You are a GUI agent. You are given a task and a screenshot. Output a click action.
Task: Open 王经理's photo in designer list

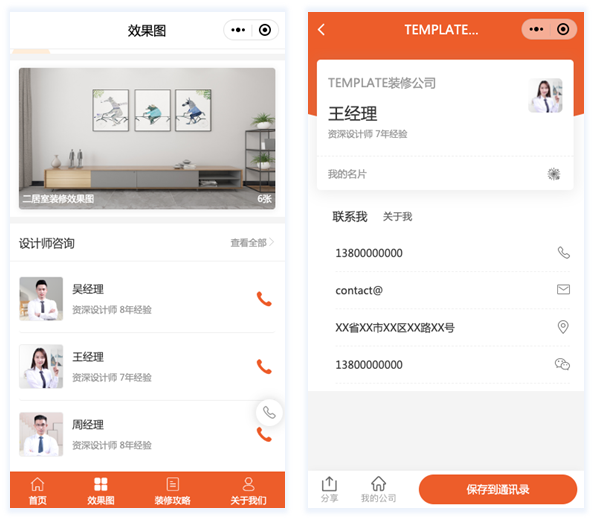[x=41, y=366]
